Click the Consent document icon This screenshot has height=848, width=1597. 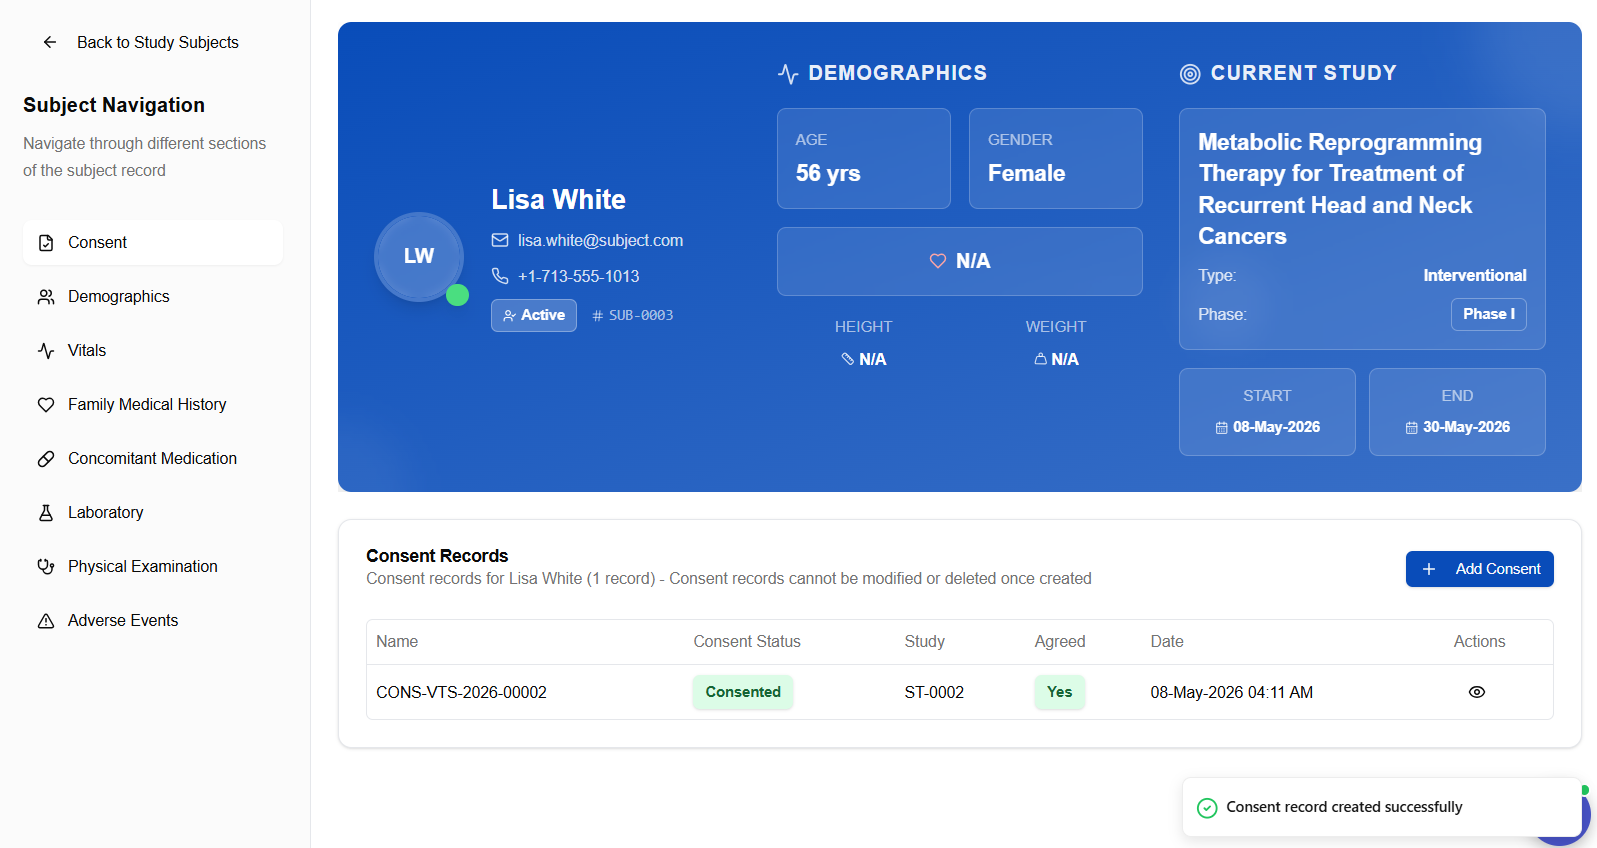(x=46, y=243)
